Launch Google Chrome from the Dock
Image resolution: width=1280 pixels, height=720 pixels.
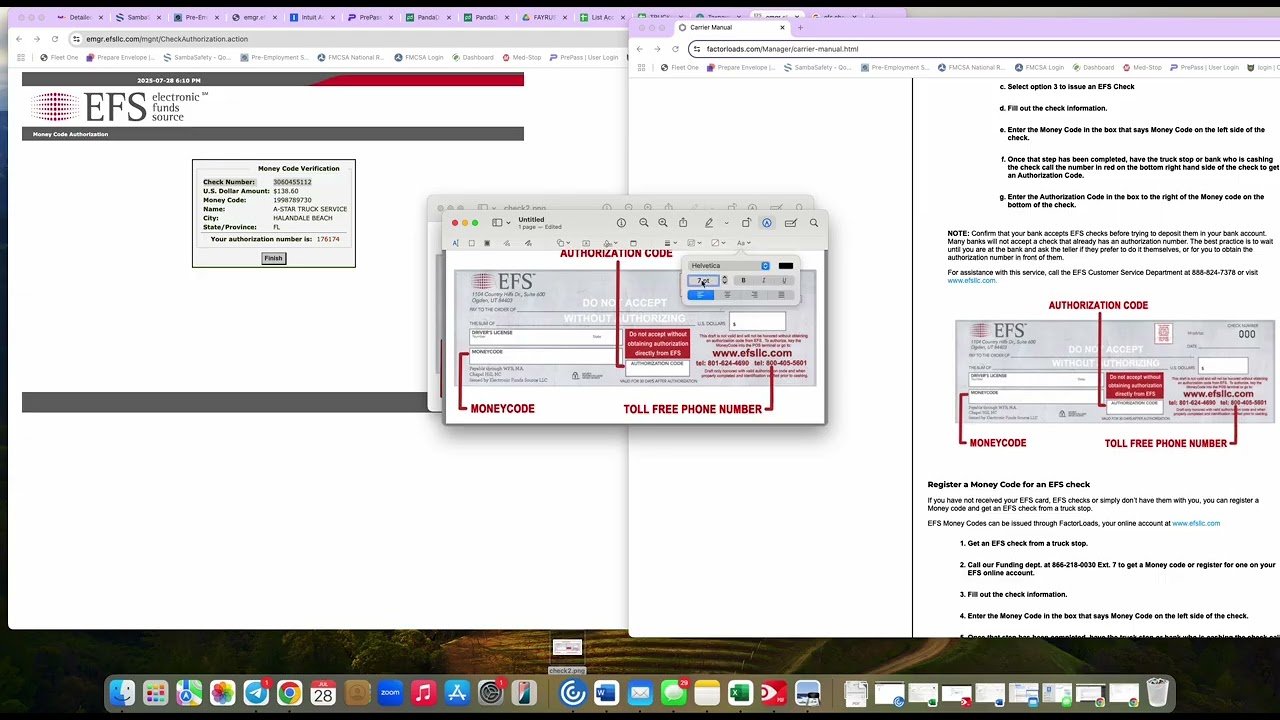289,693
